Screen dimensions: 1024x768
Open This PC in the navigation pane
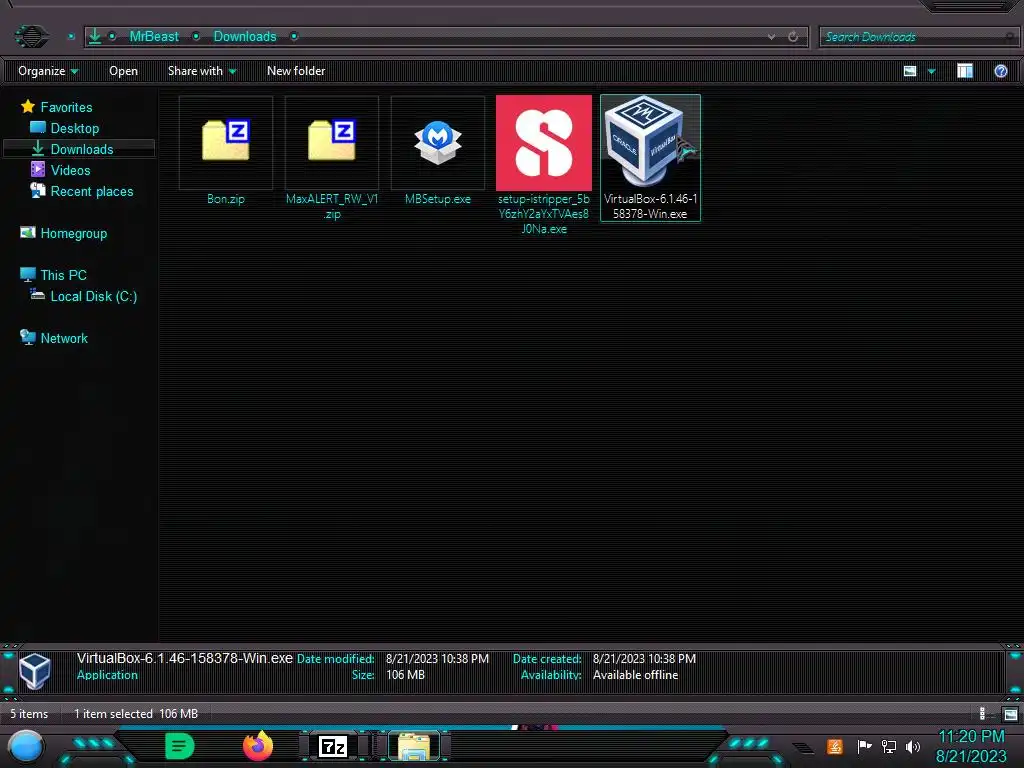pos(63,275)
